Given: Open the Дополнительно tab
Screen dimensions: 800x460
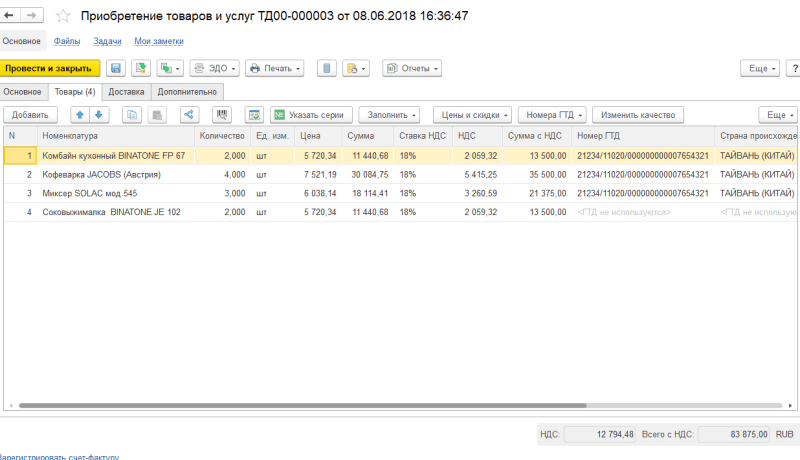Looking at the screenshot, I should [x=186, y=92].
